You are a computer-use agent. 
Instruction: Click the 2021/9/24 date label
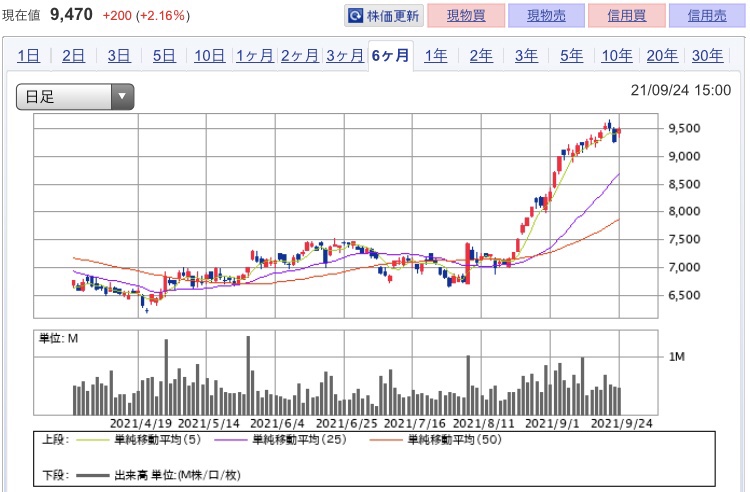coord(621,423)
